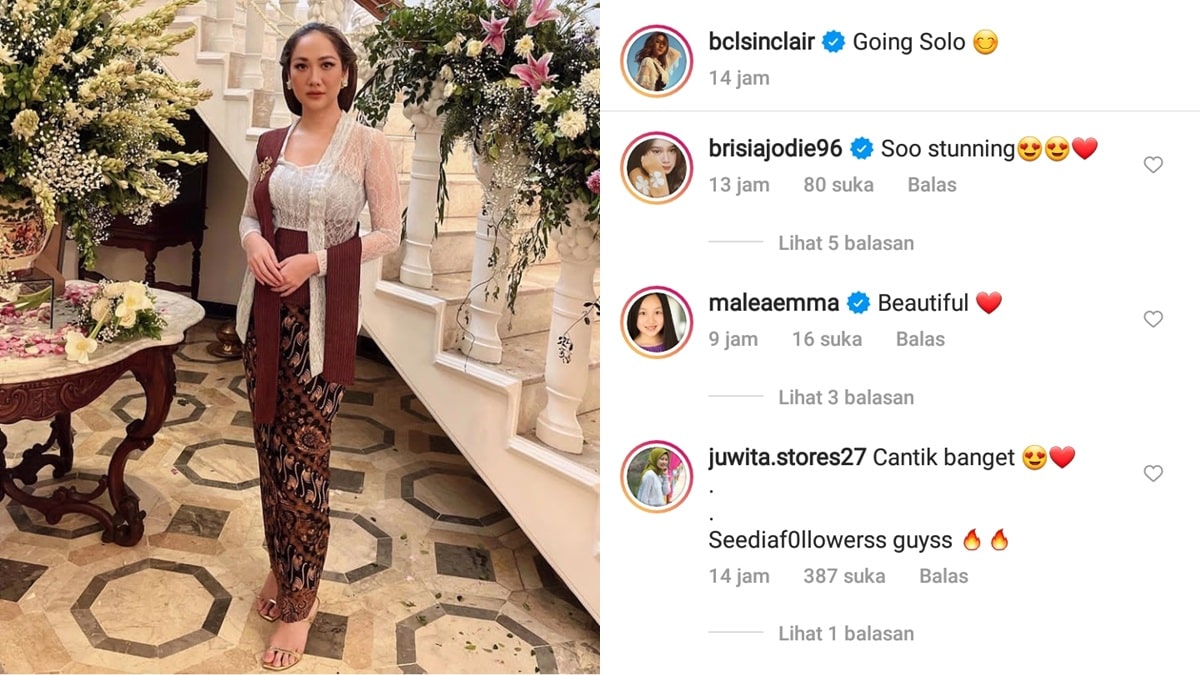This screenshot has width=1200, height=675.
Task: Reply to brisiajodie96 with Balas
Action: pos(932,185)
